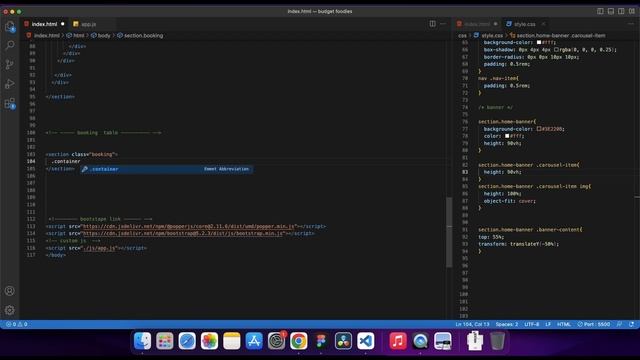Open Safari from the Dock

point(187,341)
